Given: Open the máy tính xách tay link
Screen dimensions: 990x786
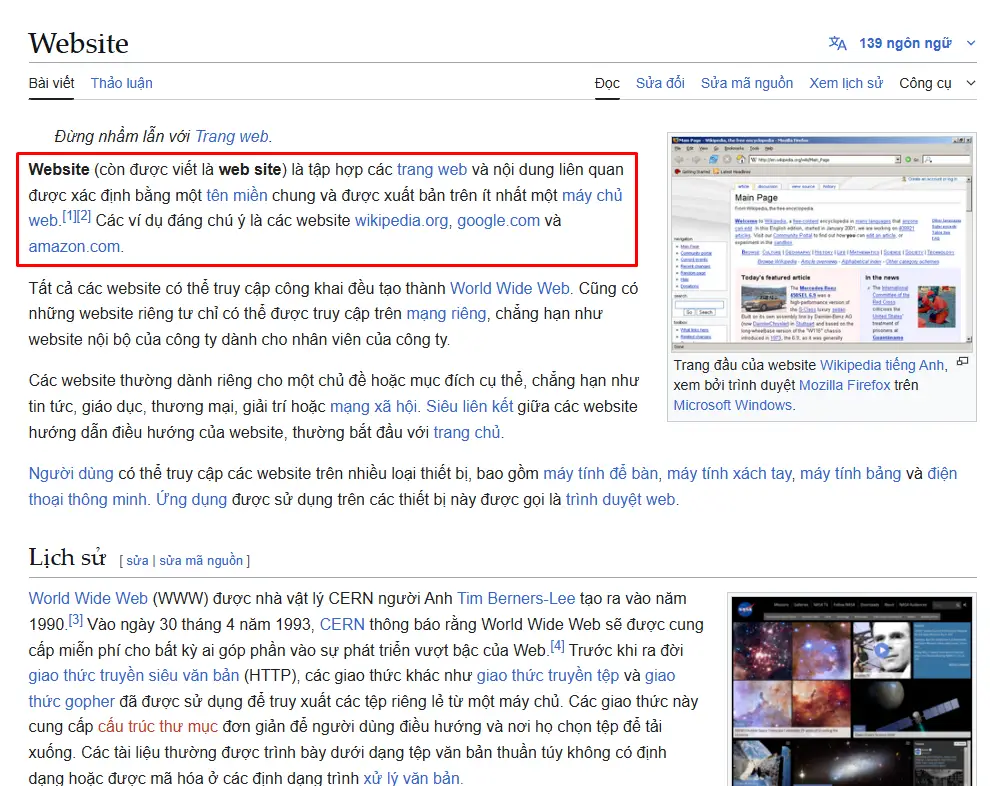Looking at the screenshot, I should tap(729, 473).
